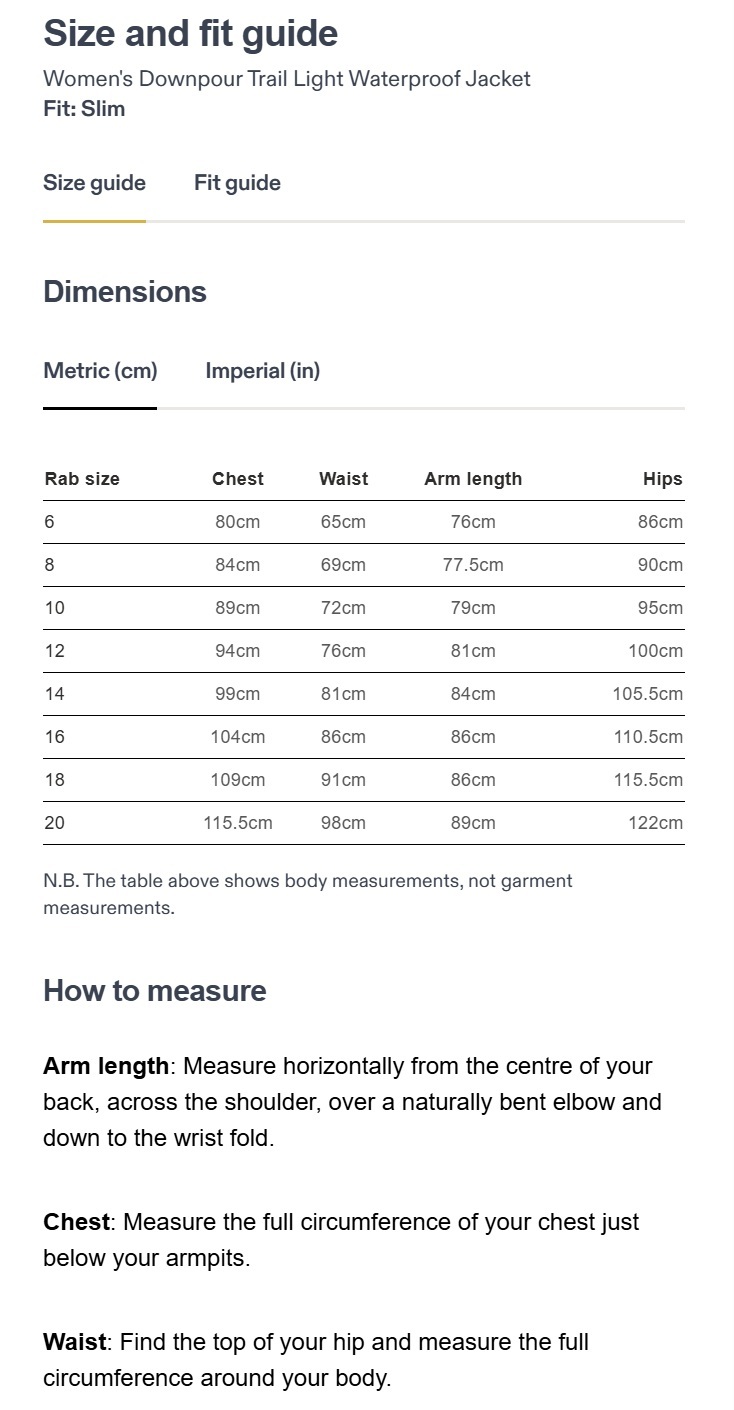This screenshot has width=734, height=1410.
Task: Select the Size guide tab
Action: tap(94, 183)
